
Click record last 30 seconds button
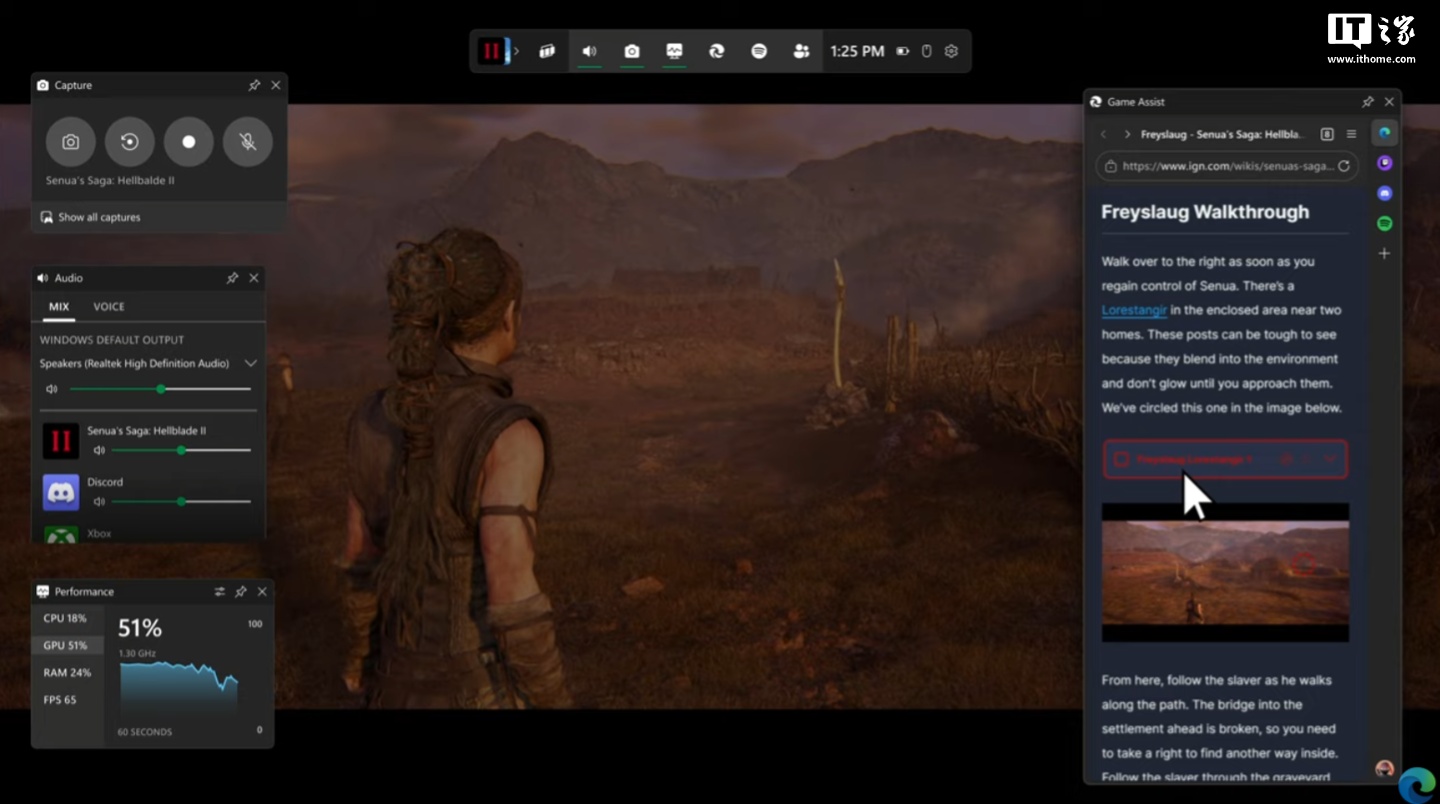[130, 142]
